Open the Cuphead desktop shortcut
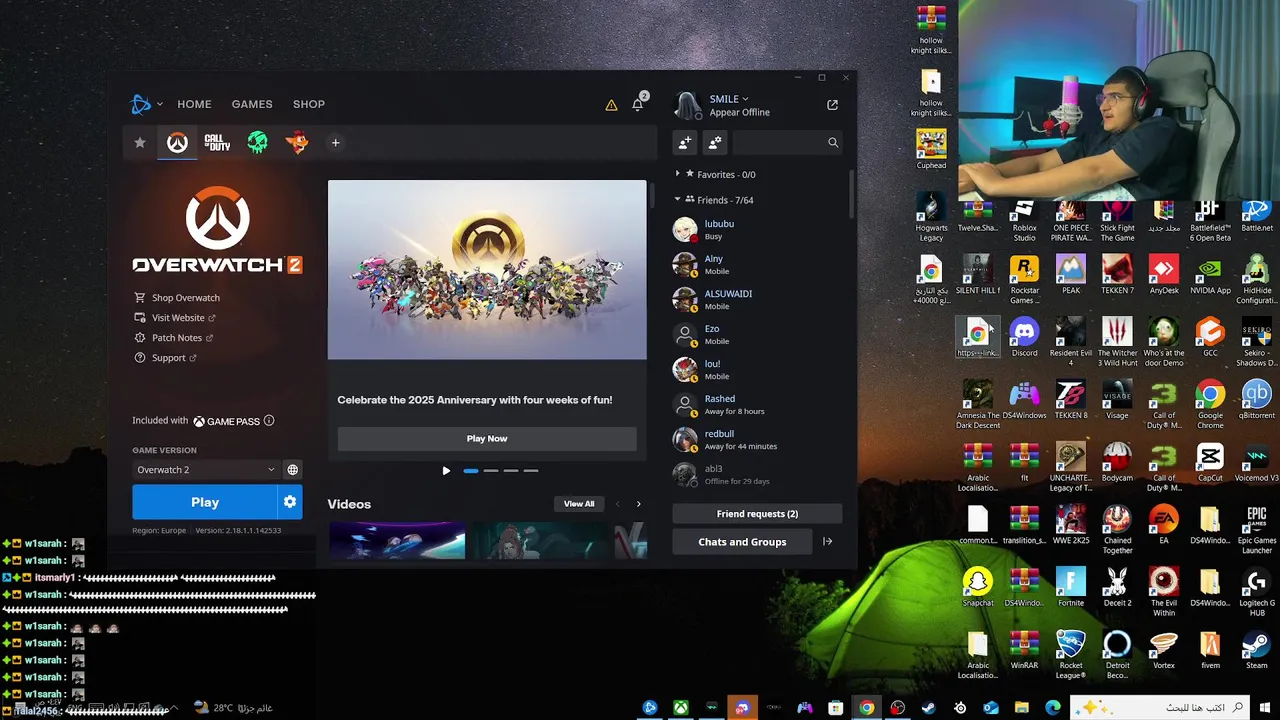Image resolution: width=1280 pixels, height=720 pixels. coord(931,150)
